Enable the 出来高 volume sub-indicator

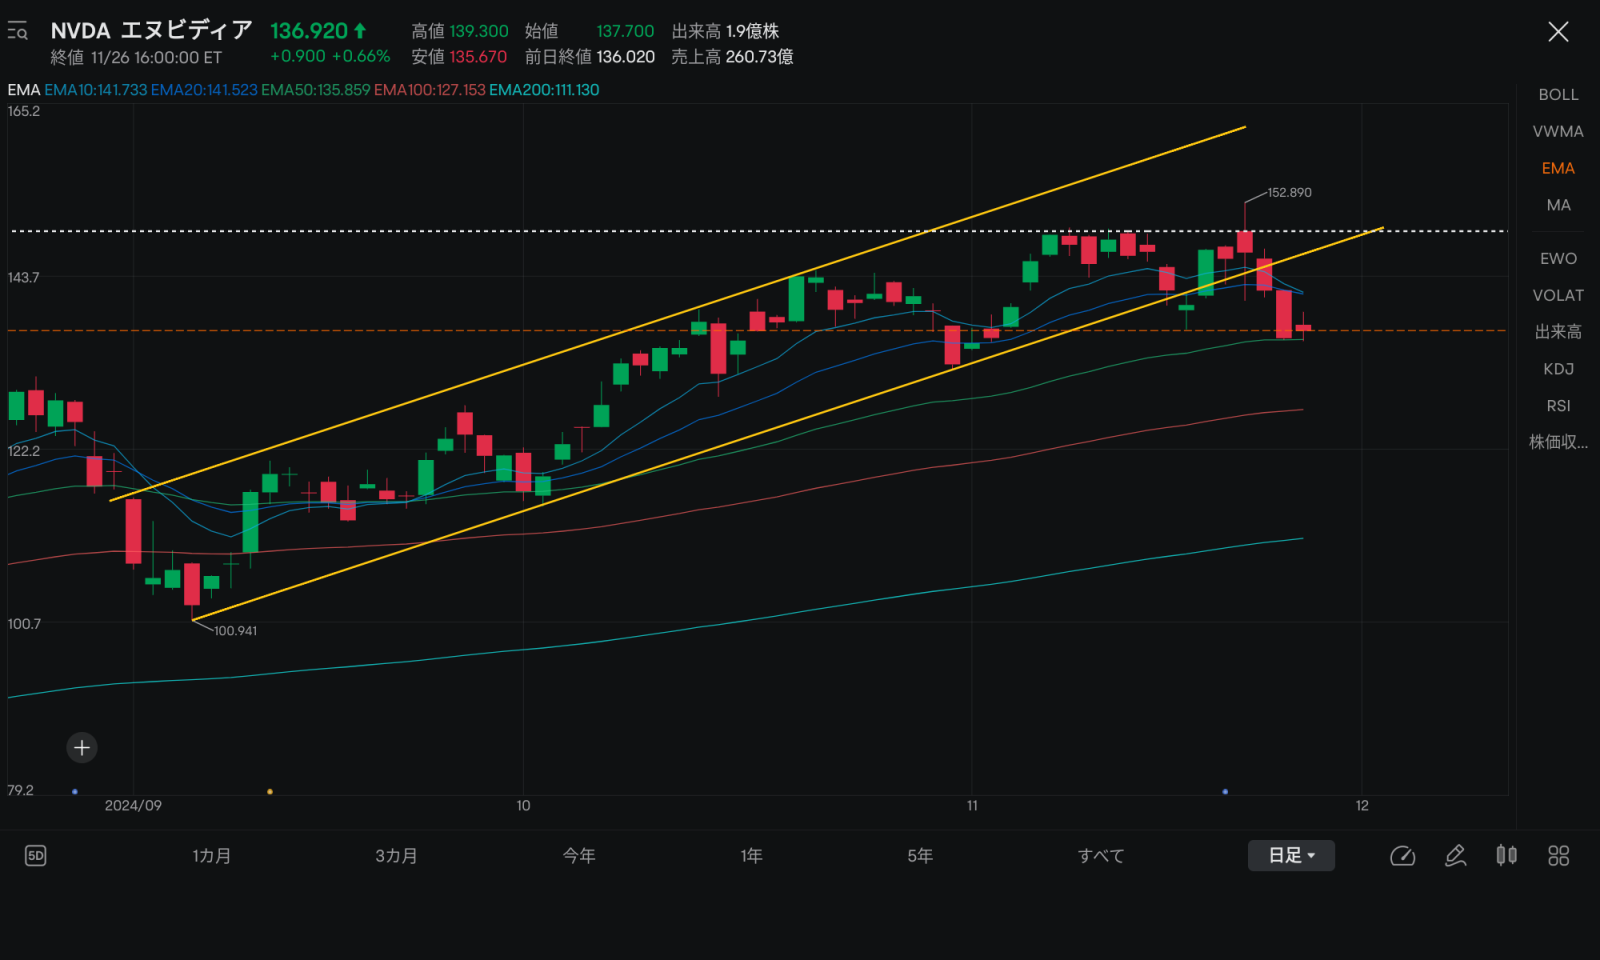[x=1558, y=332]
